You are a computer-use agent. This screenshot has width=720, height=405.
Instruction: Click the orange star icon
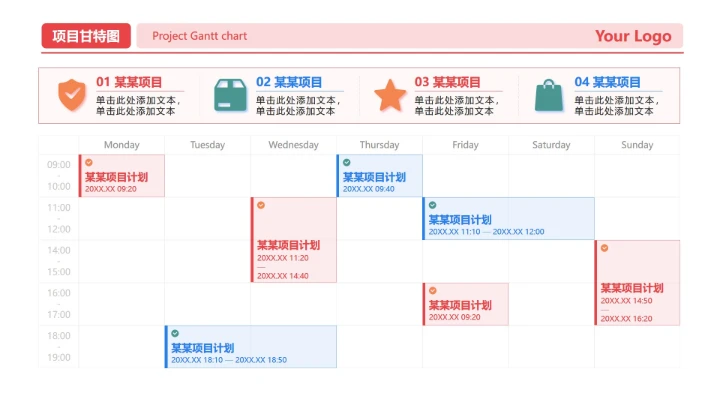[x=390, y=95]
